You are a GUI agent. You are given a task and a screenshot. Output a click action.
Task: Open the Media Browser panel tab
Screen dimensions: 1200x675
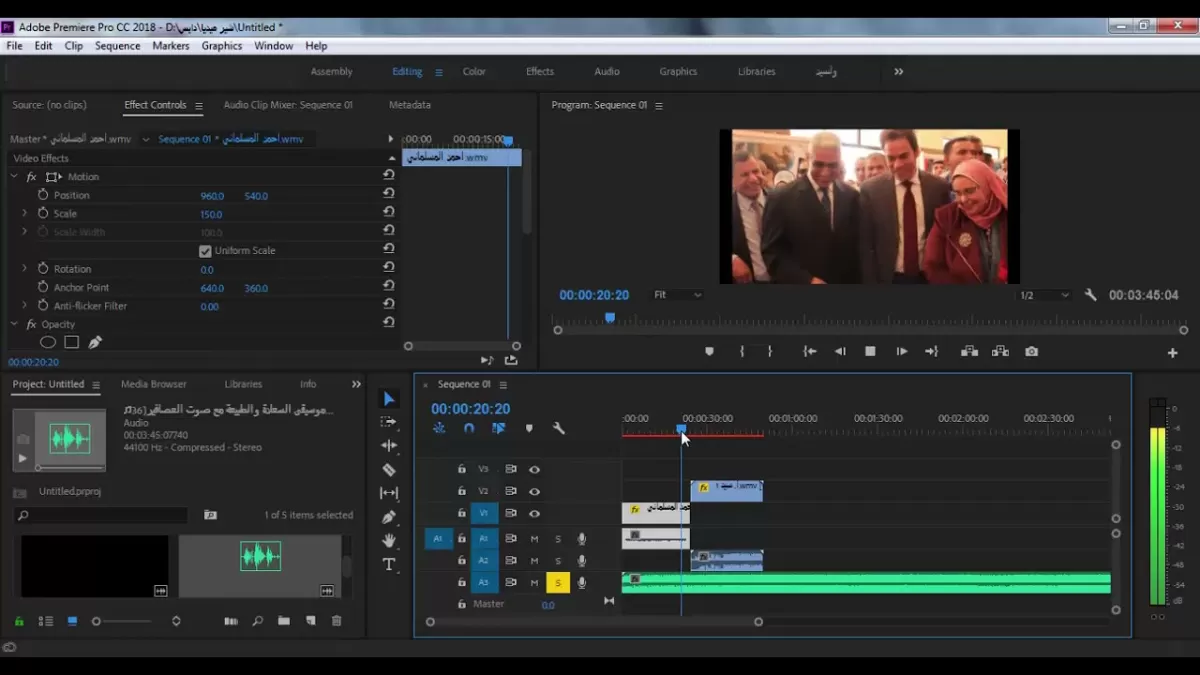pyautogui.click(x=154, y=384)
